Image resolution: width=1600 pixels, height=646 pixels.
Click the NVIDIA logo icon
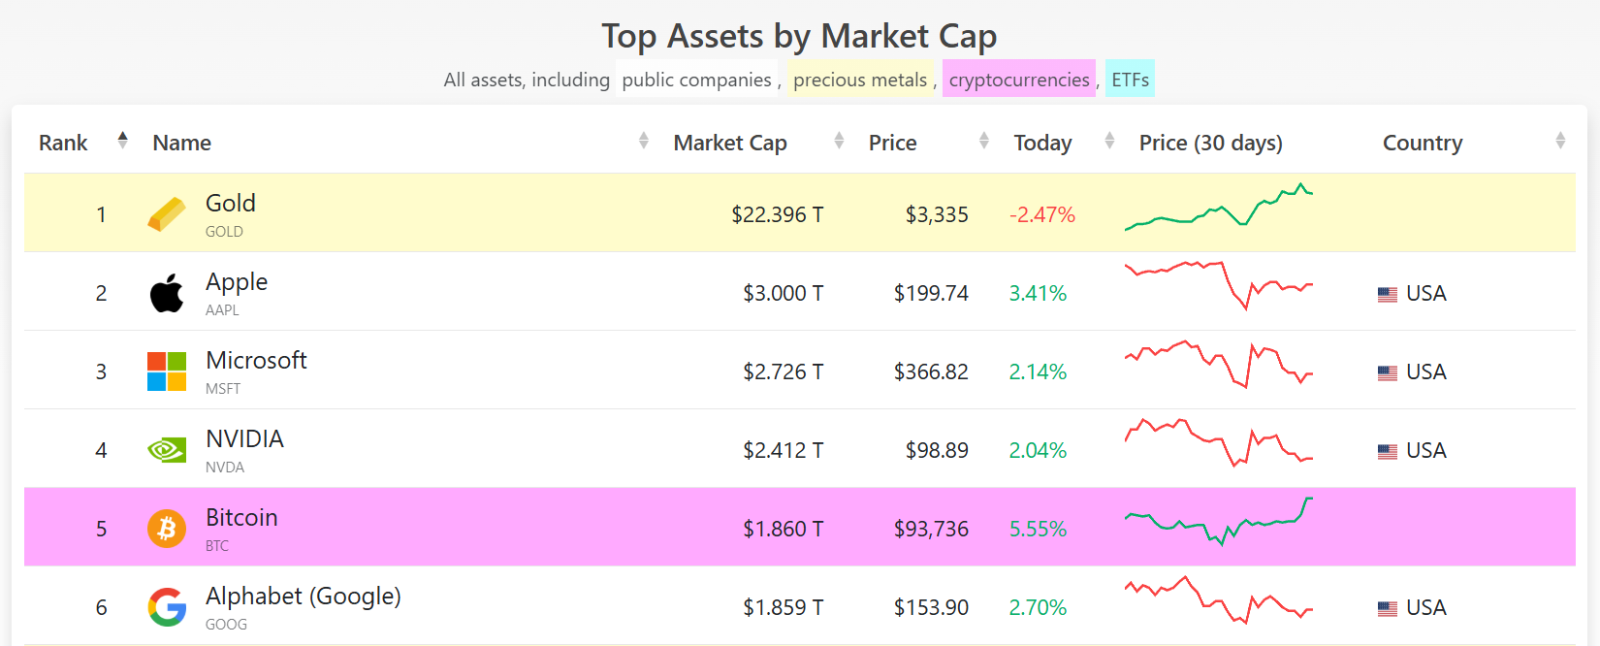(x=167, y=450)
